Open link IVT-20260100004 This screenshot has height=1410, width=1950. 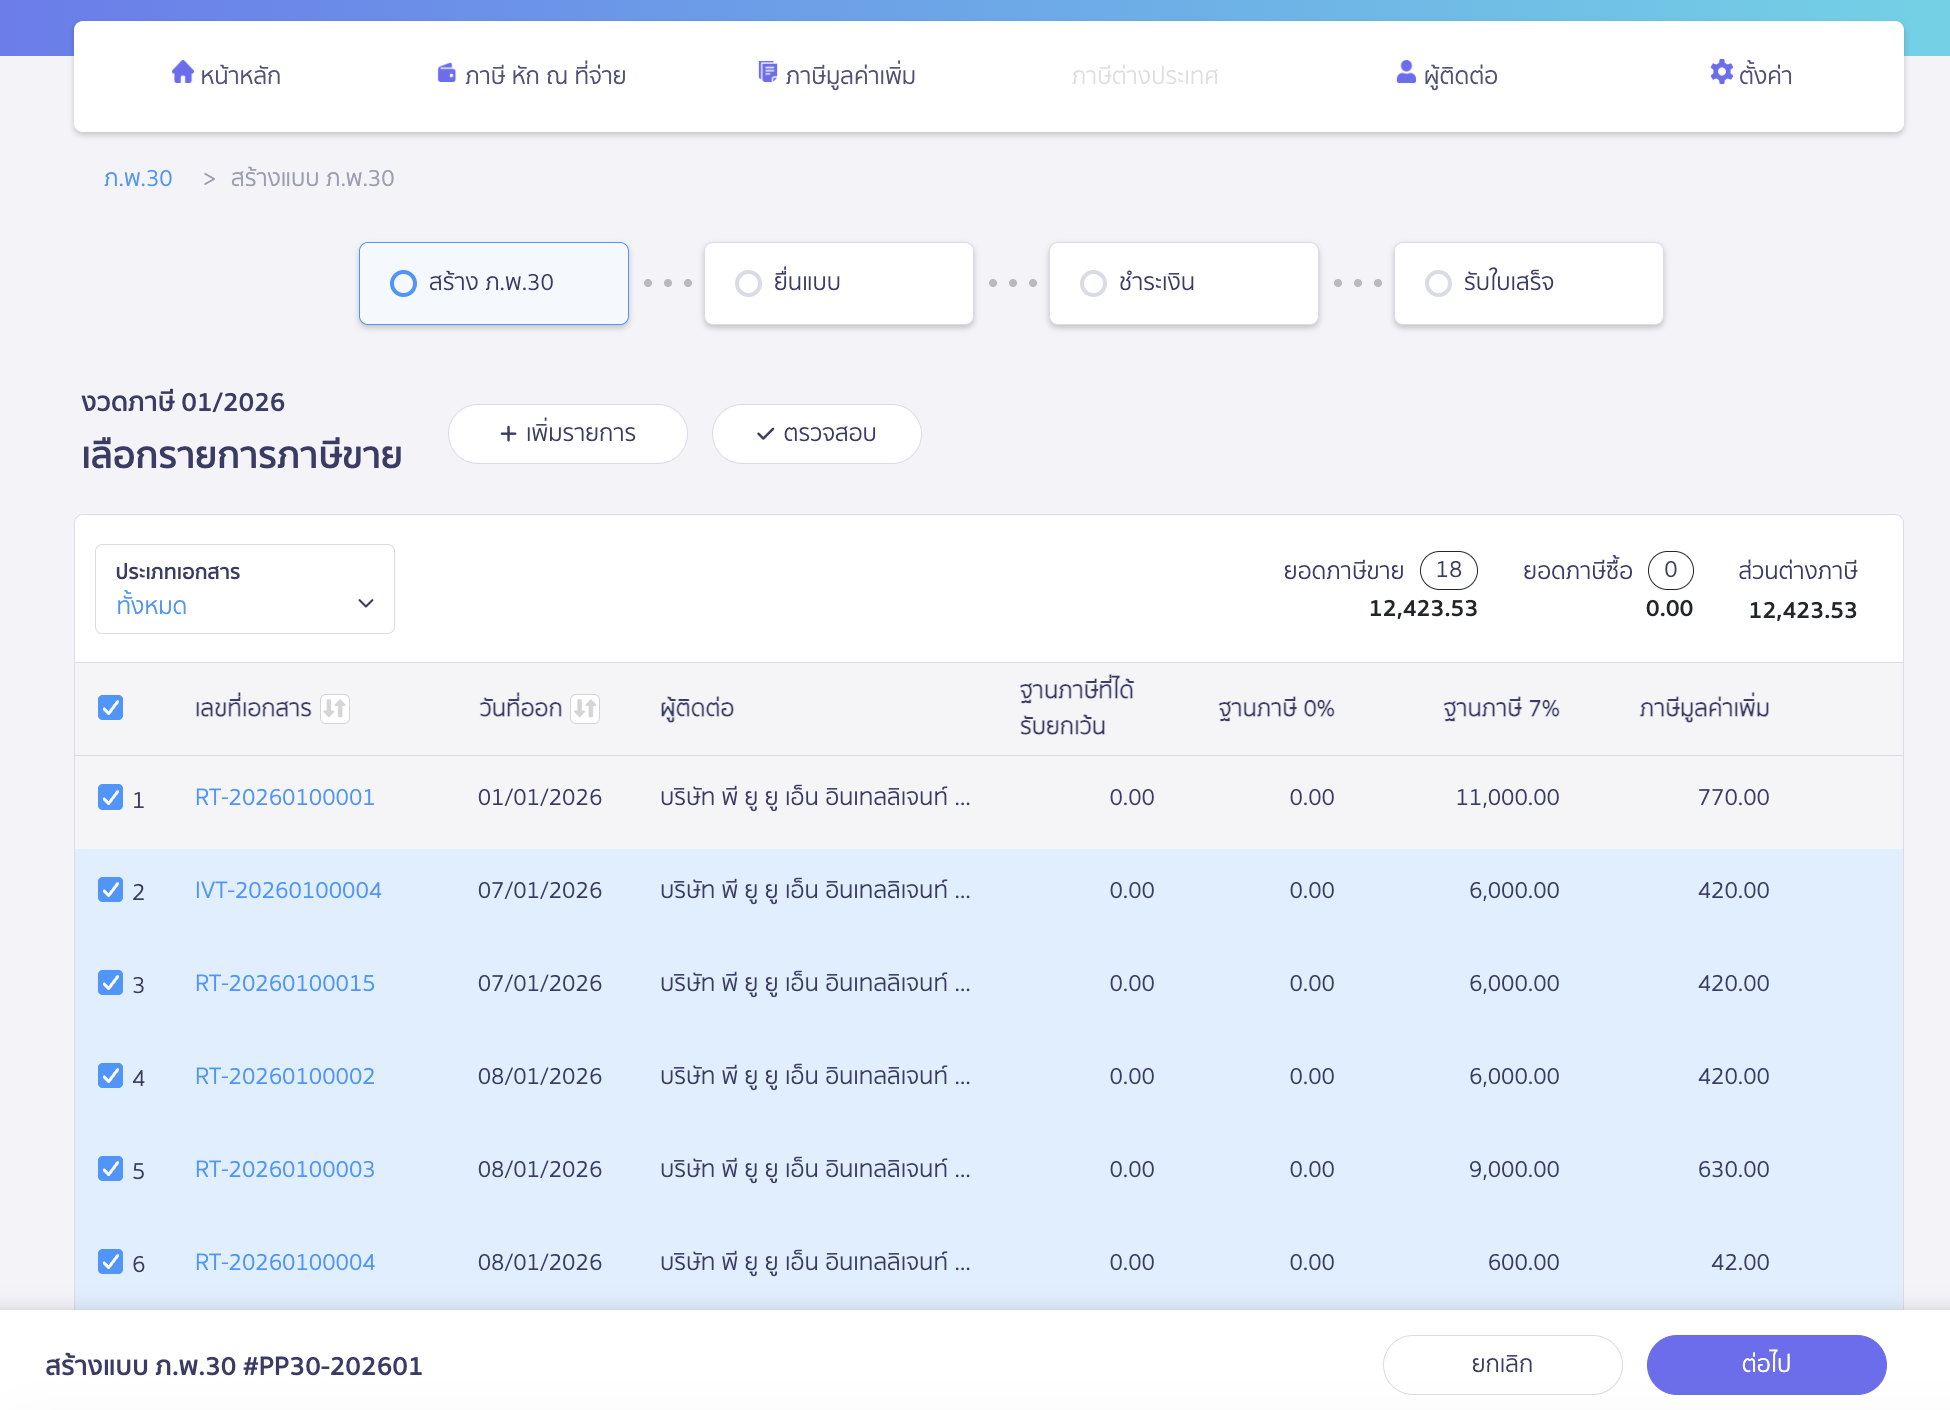[288, 890]
